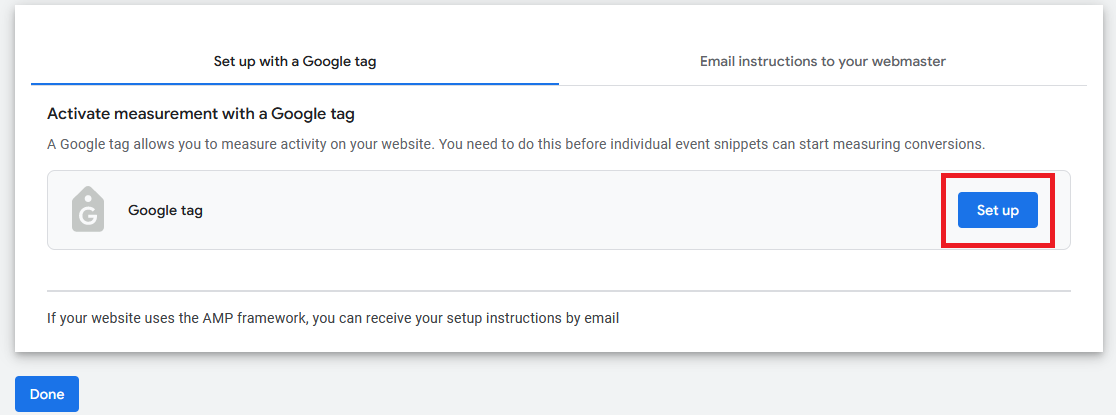Click the AMP framework setup instructions note
The width and height of the screenshot is (1116, 415).
[333, 319]
